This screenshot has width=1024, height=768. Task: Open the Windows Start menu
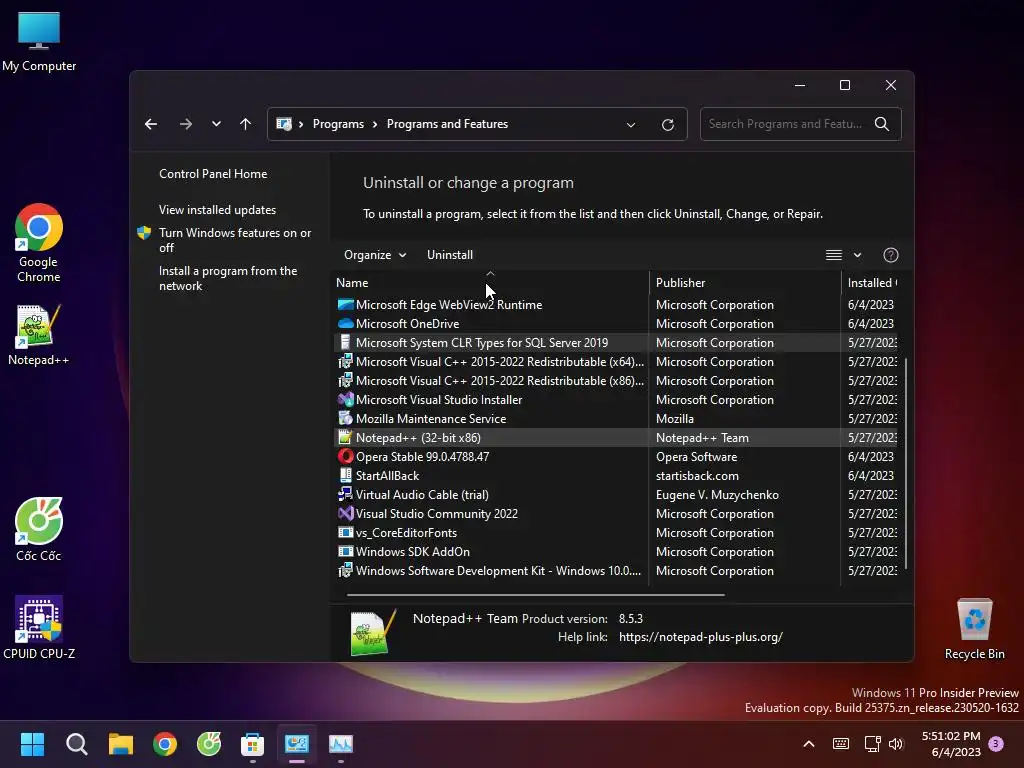tap(32, 744)
